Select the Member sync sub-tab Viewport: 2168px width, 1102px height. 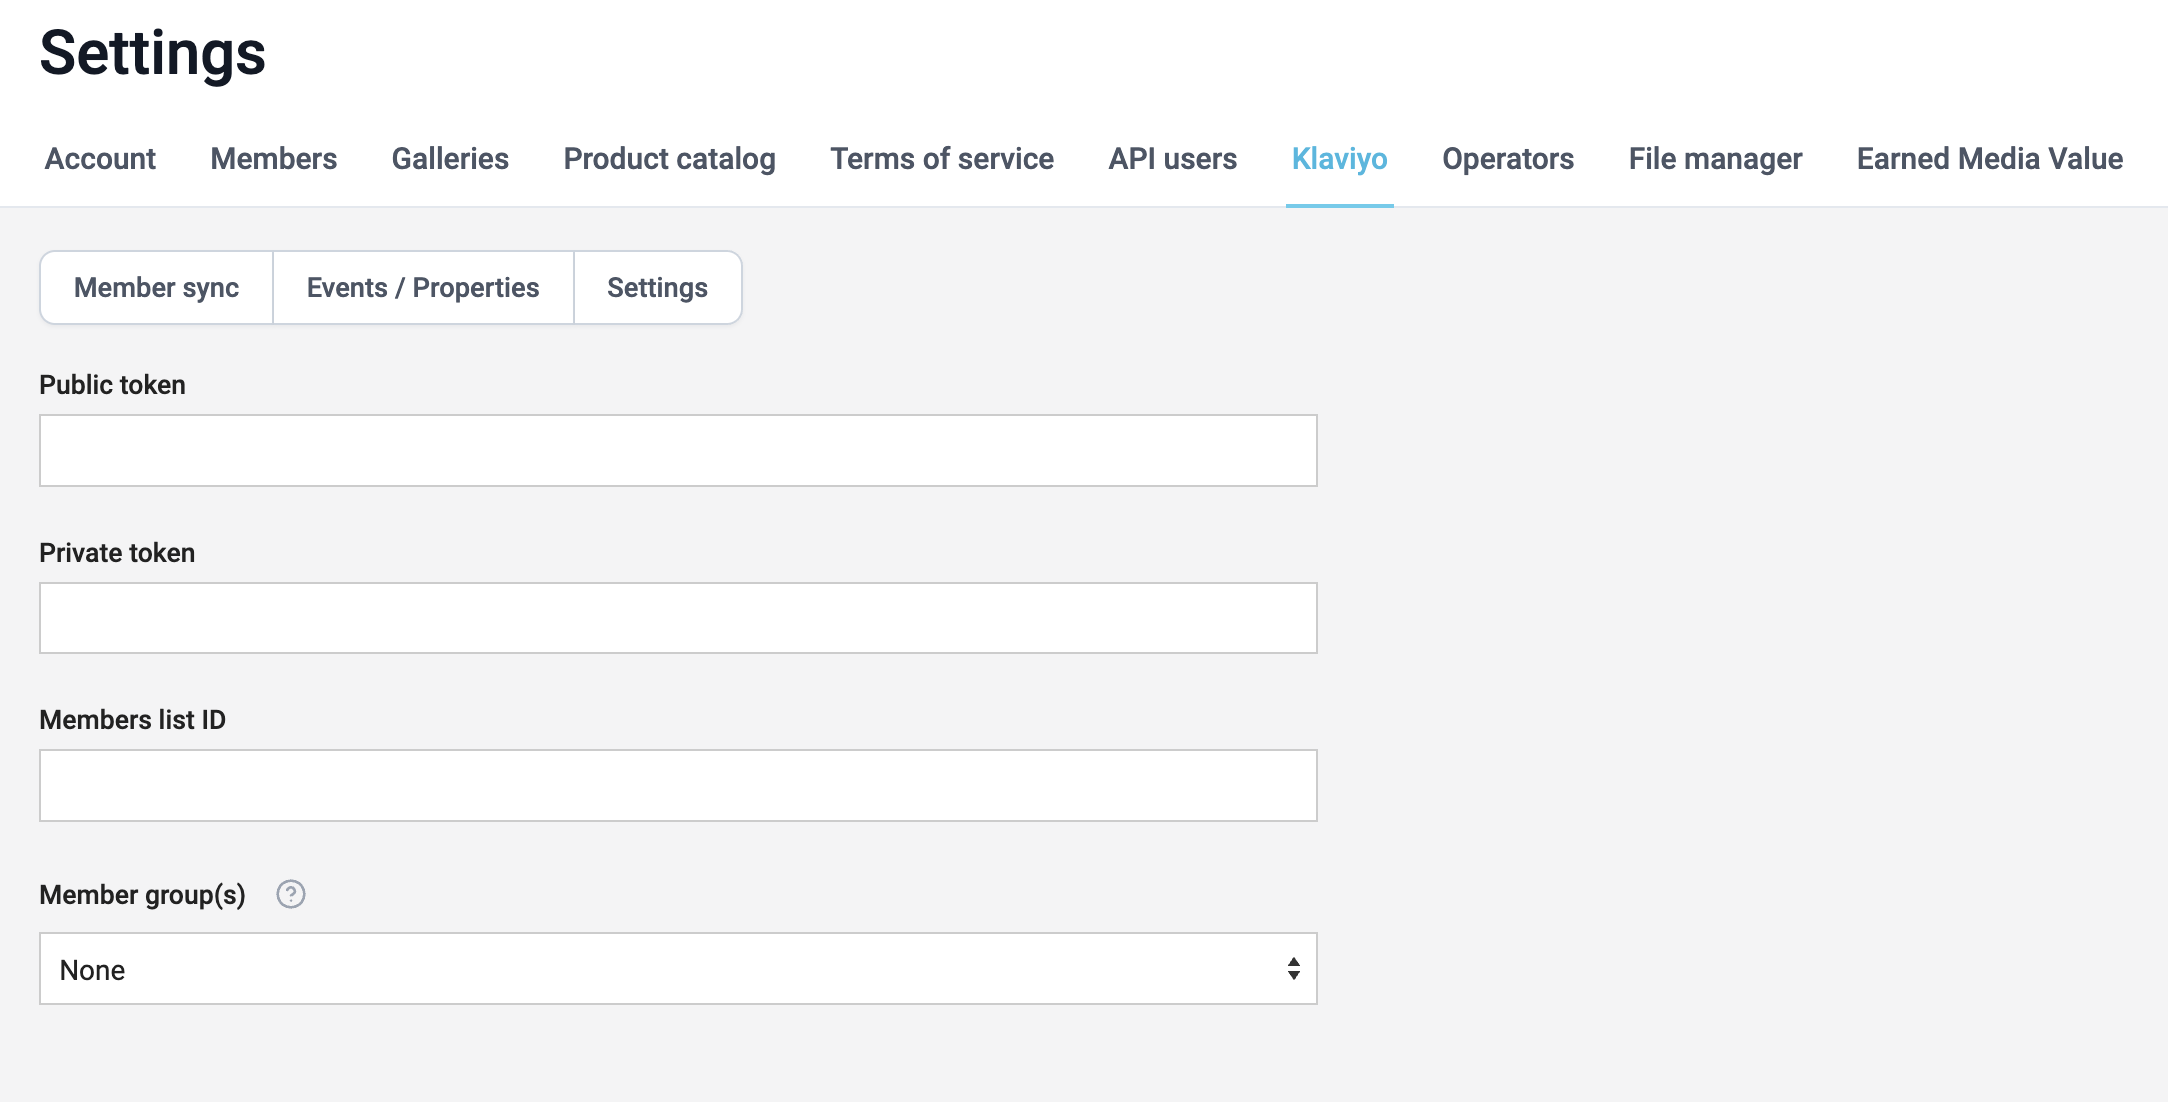[156, 288]
